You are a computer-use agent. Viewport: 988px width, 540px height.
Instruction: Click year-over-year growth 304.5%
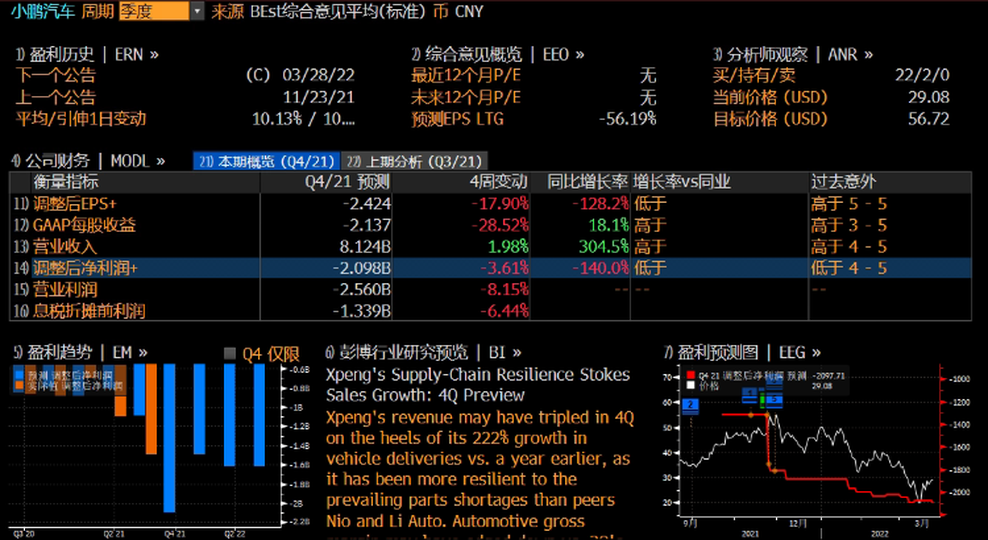tap(604, 246)
